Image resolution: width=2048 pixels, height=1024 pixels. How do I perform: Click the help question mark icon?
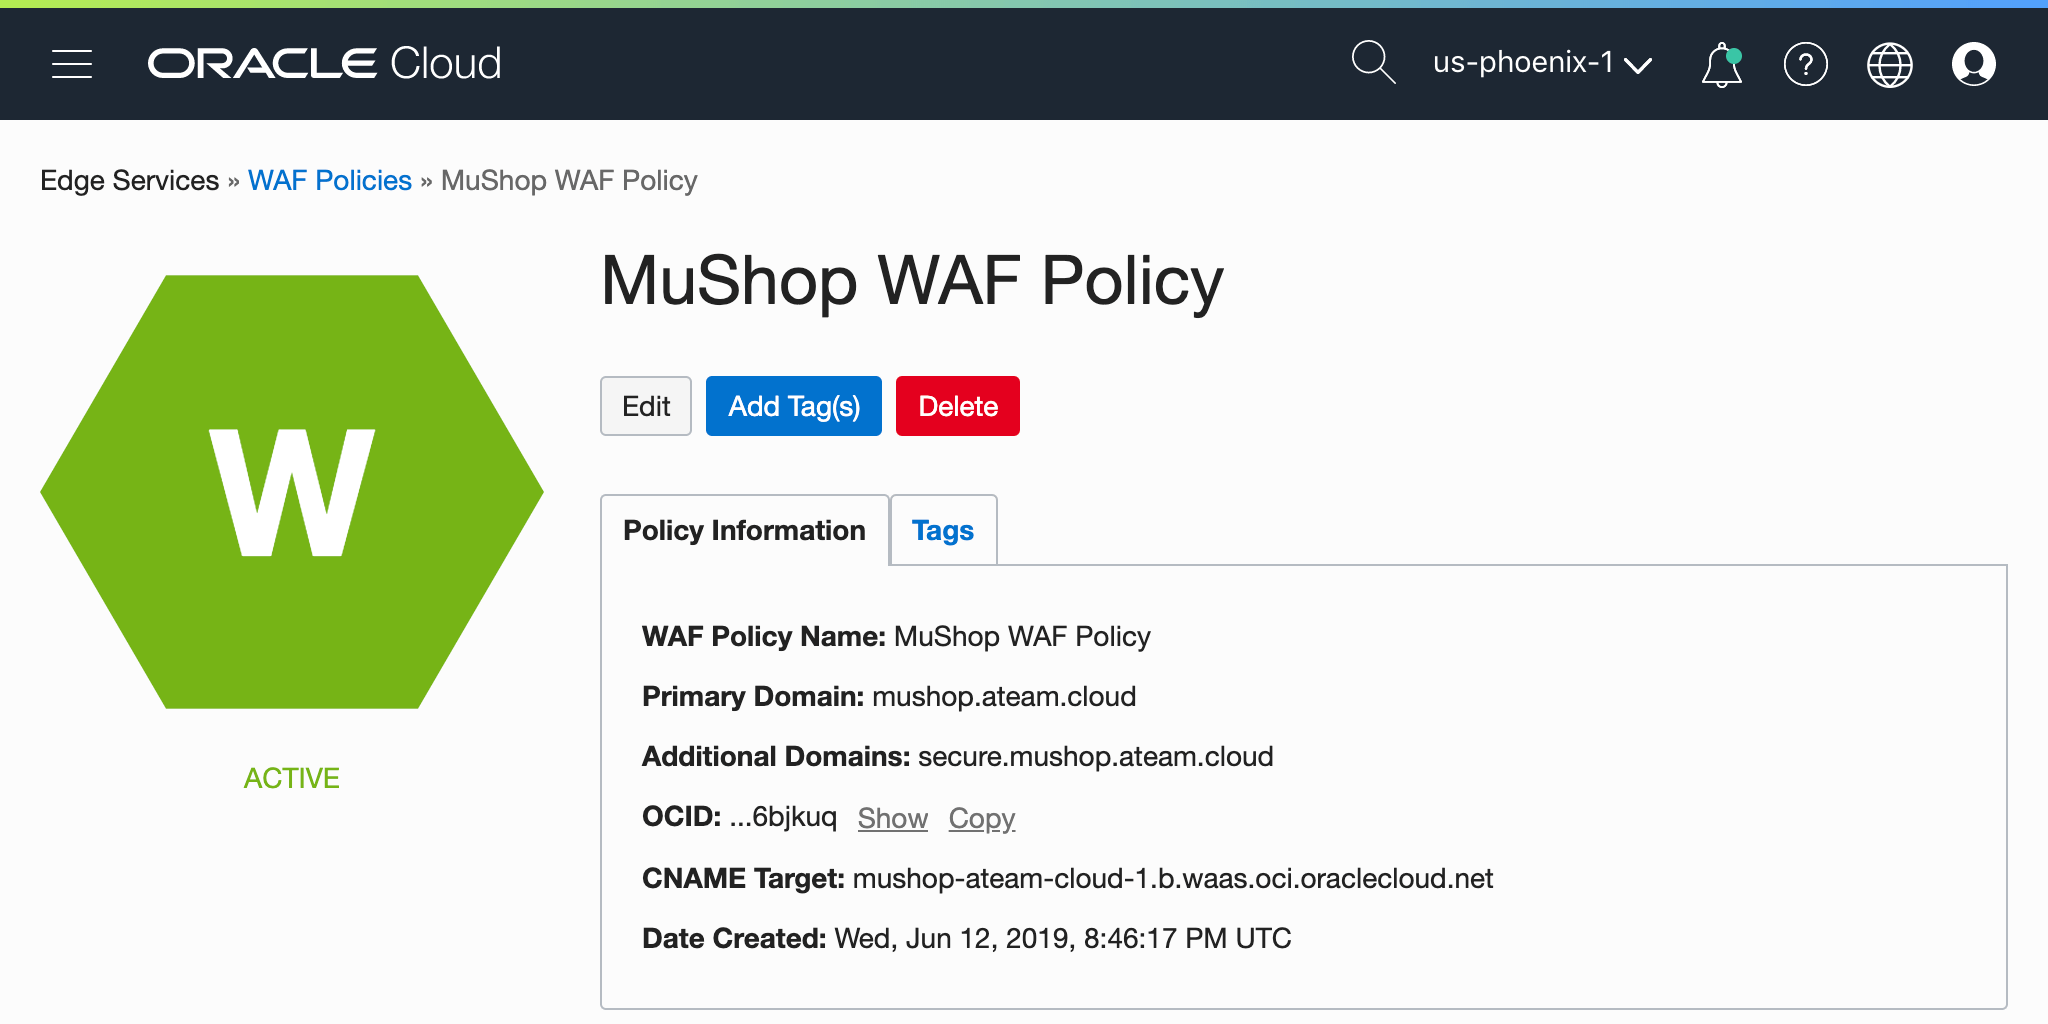point(1805,65)
